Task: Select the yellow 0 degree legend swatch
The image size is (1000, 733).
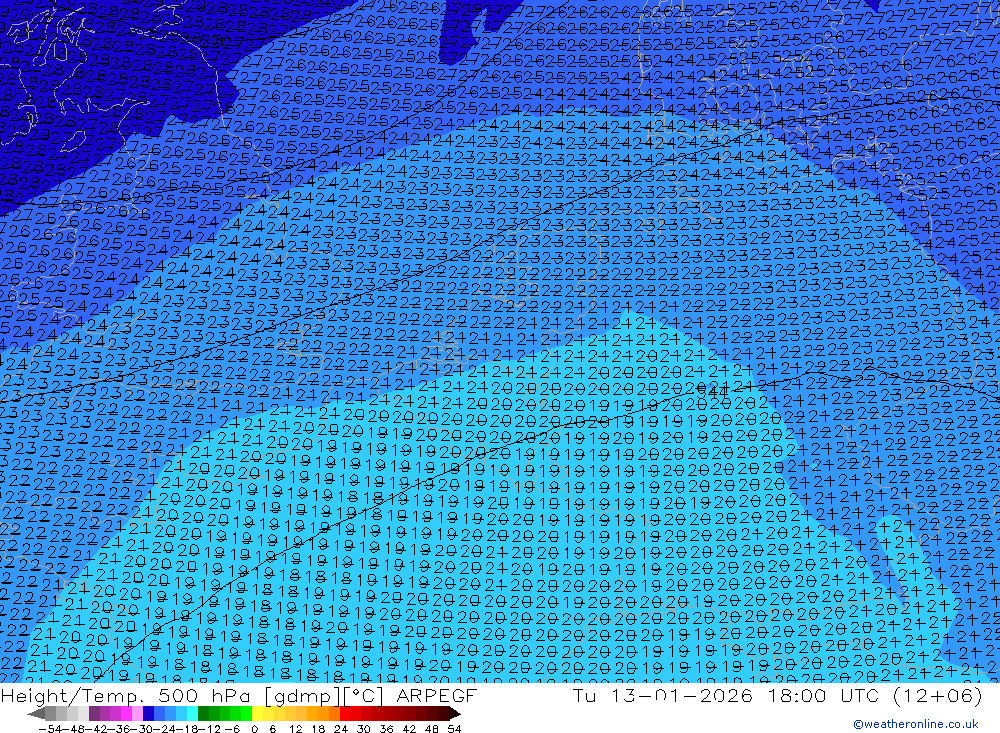Action: (x=258, y=714)
